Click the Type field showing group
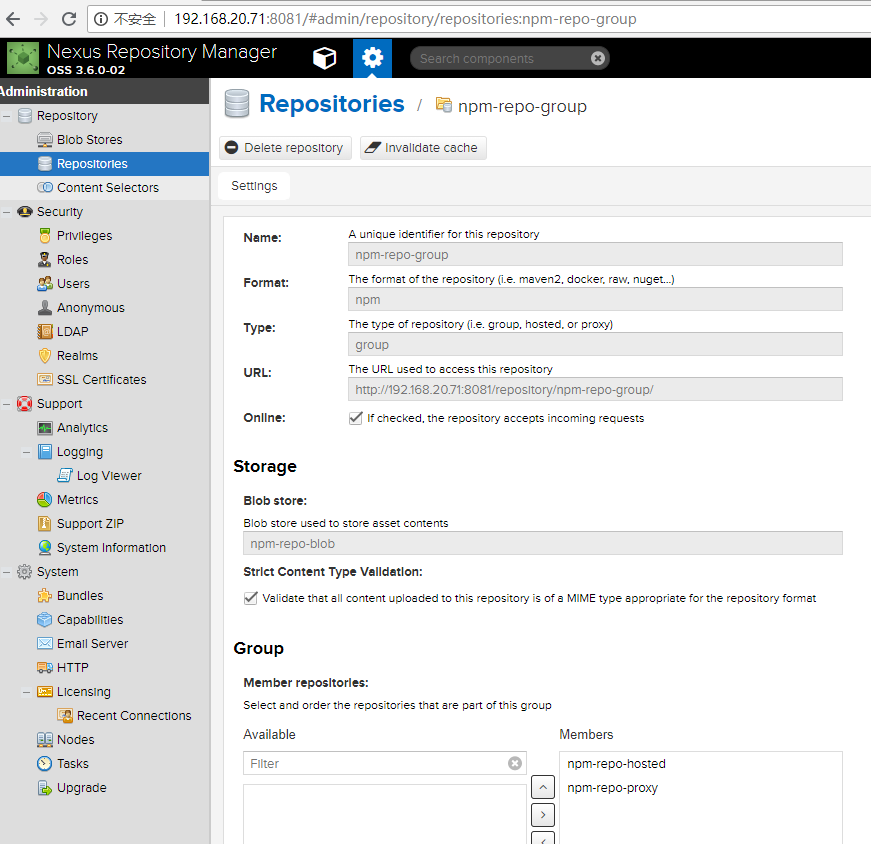The height and width of the screenshot is (844, 871). (595, 344)
